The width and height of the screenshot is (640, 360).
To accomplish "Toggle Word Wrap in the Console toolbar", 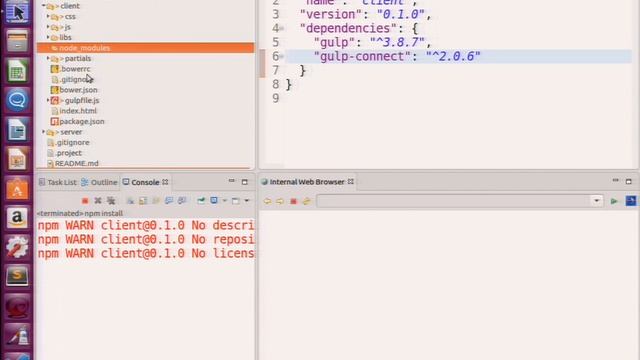I will coord(156,201).
